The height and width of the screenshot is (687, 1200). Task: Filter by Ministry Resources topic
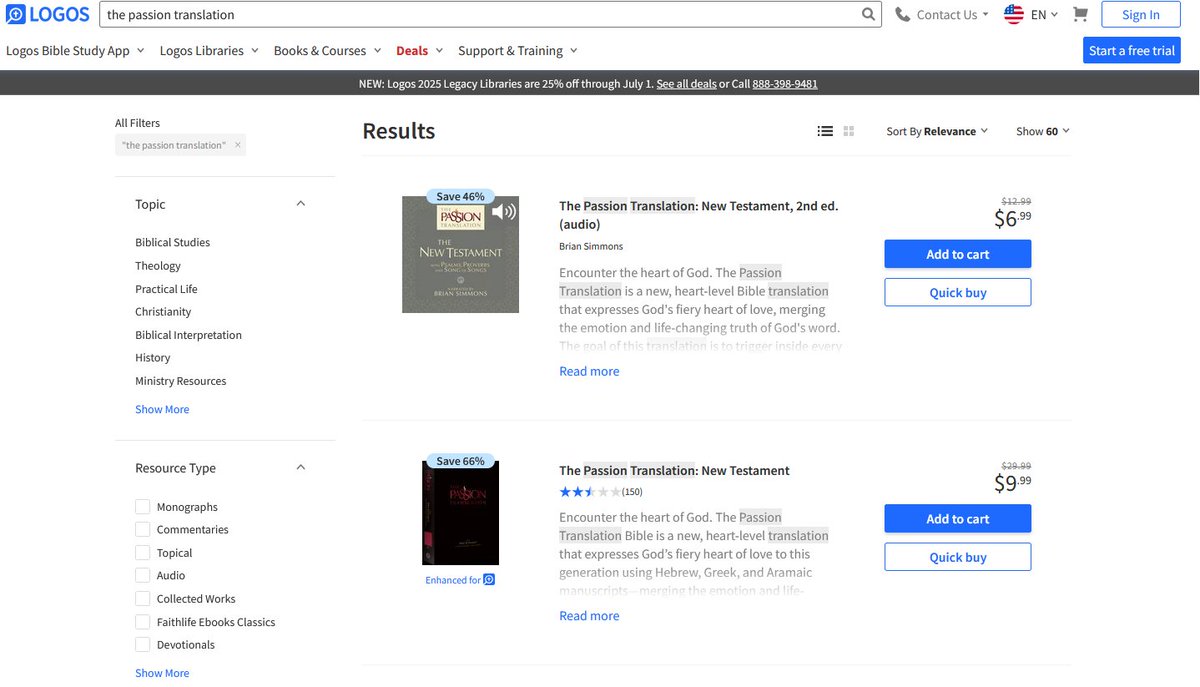point(181,381)
